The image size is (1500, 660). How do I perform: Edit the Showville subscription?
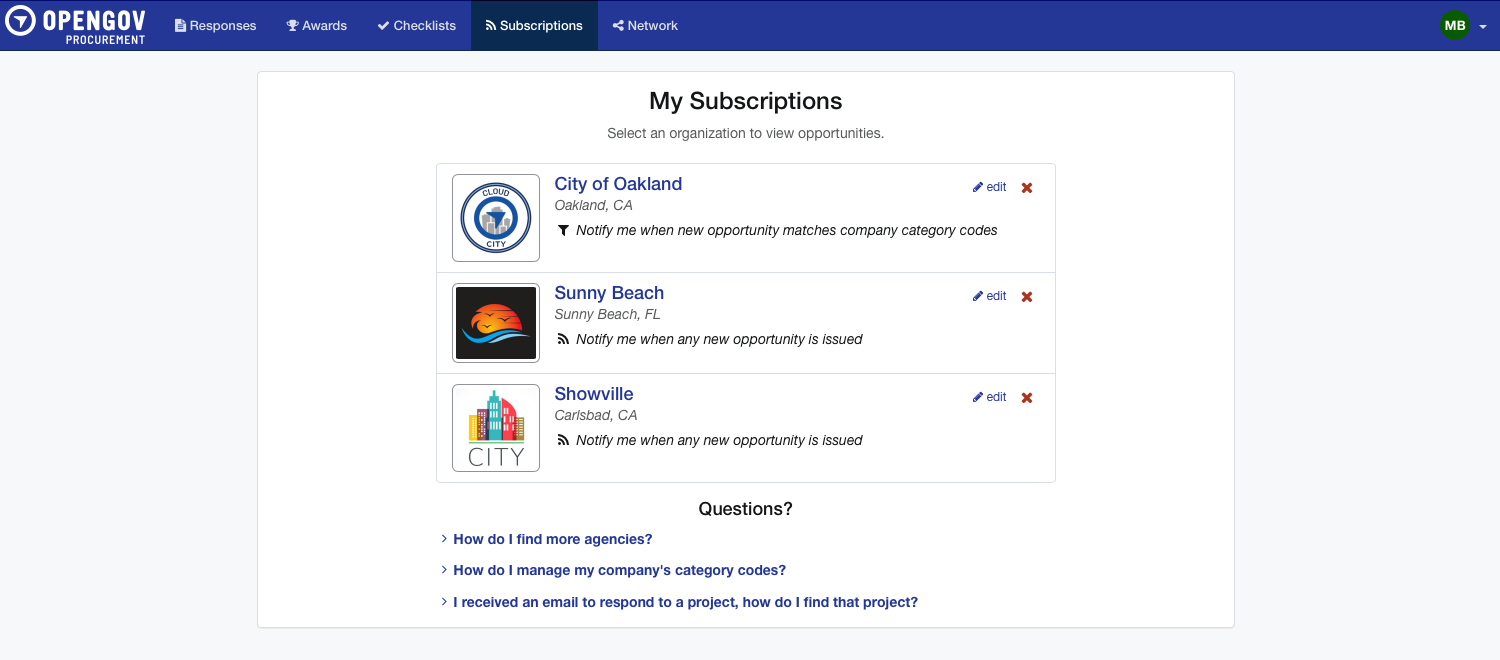pos(990,397)
